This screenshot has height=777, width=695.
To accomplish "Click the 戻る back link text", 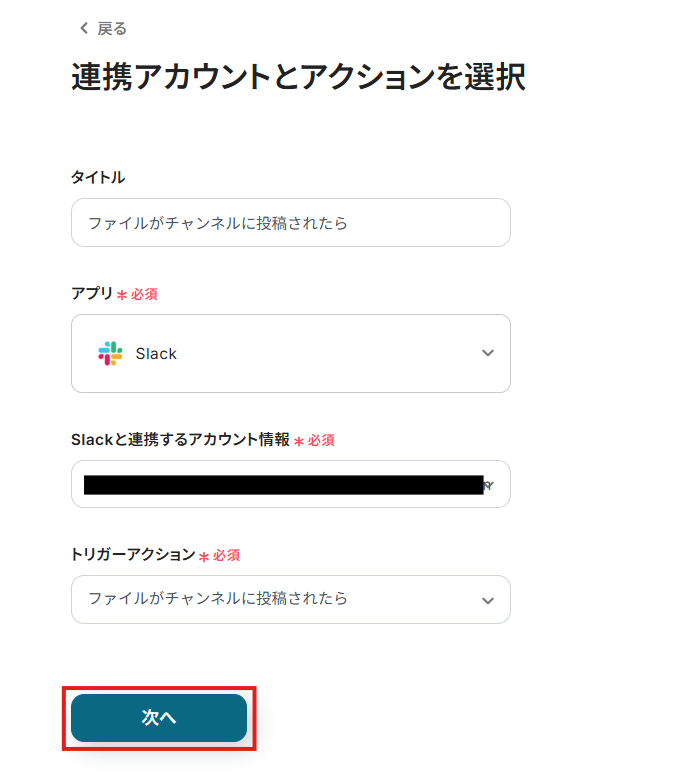I will click(112, 28).
